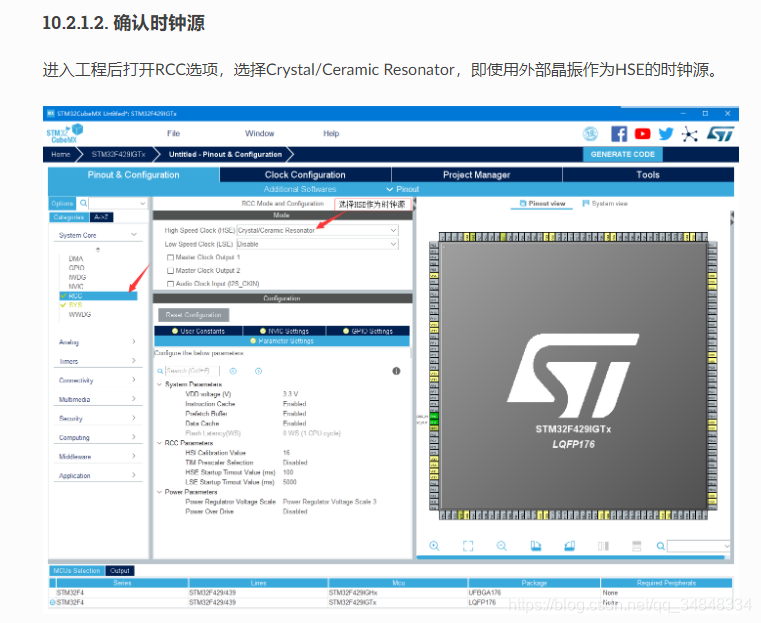Screen dimensions: 761x623
Task: Click the fit-to-screen icon below chip view
Action: [x=468, y=546]
